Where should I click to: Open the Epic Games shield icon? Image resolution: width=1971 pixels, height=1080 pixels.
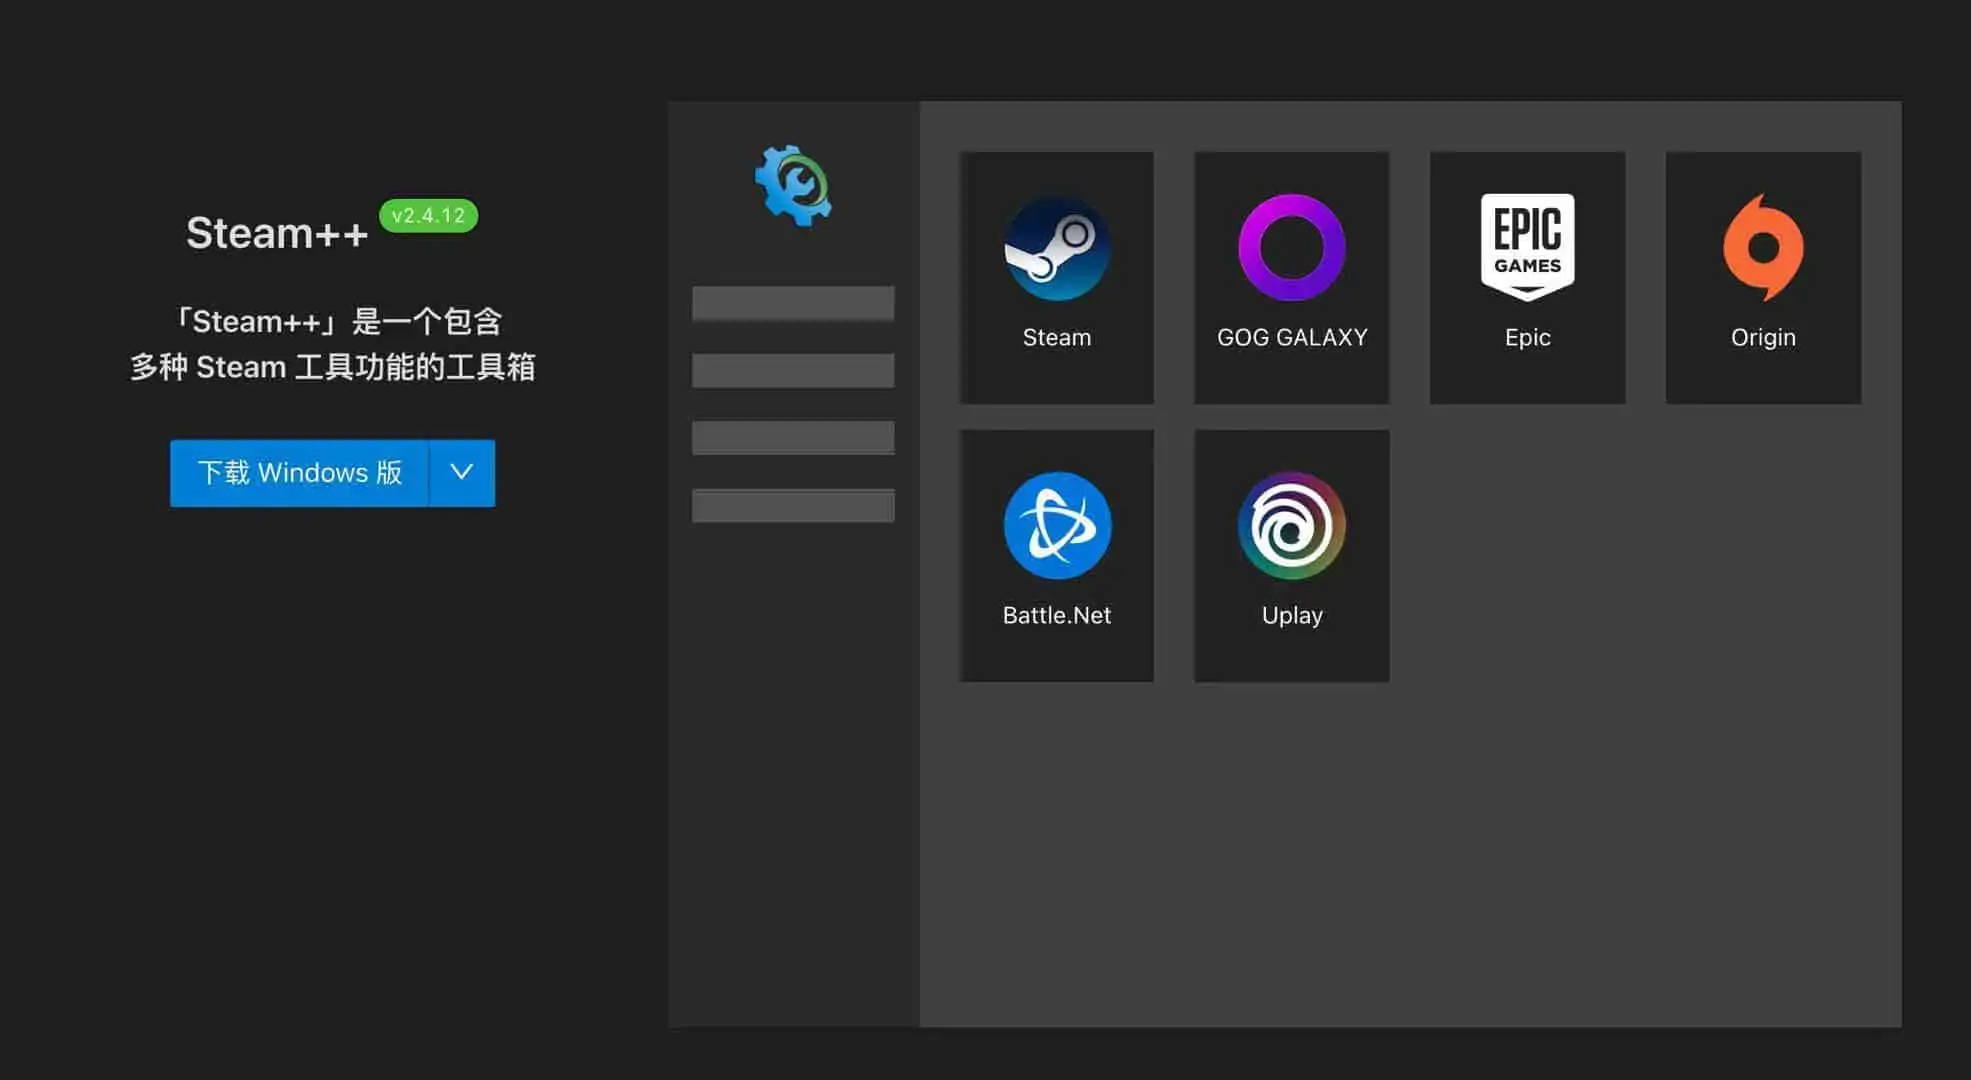coord(1527,246)
